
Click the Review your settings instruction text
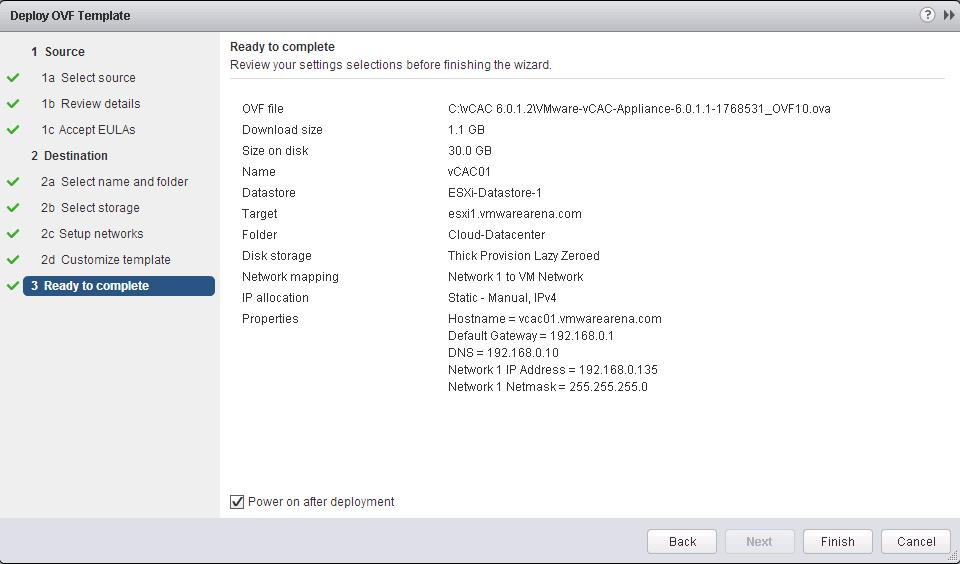[x=391, y=65]
